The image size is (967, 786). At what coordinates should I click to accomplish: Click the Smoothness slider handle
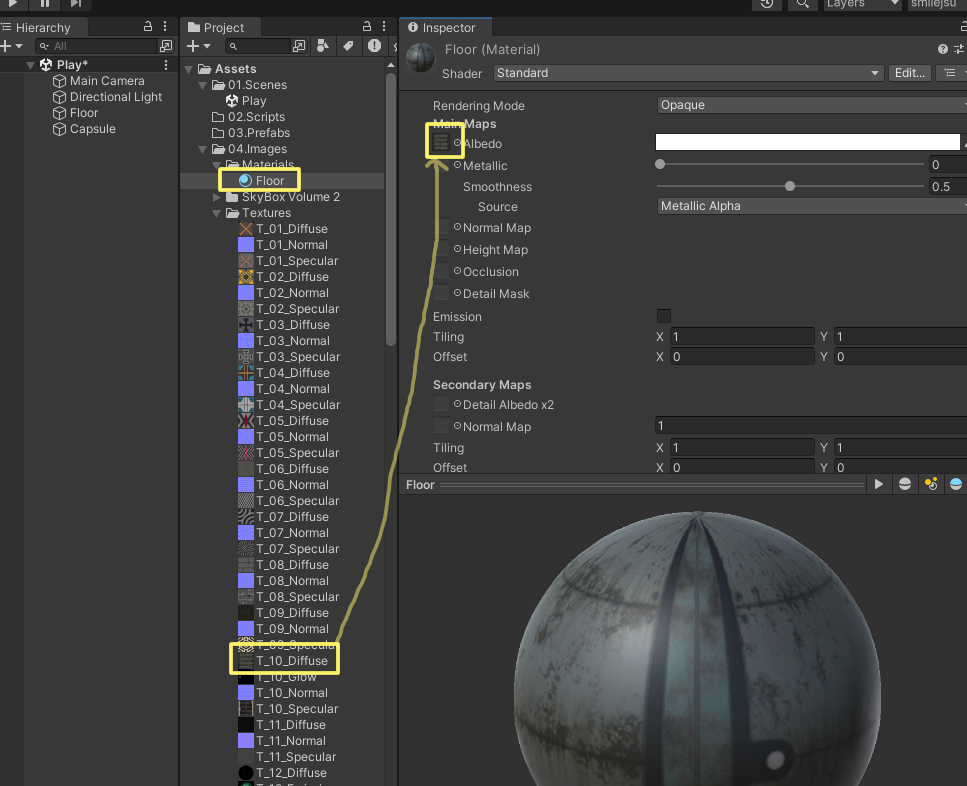click(x=789, y=186)
